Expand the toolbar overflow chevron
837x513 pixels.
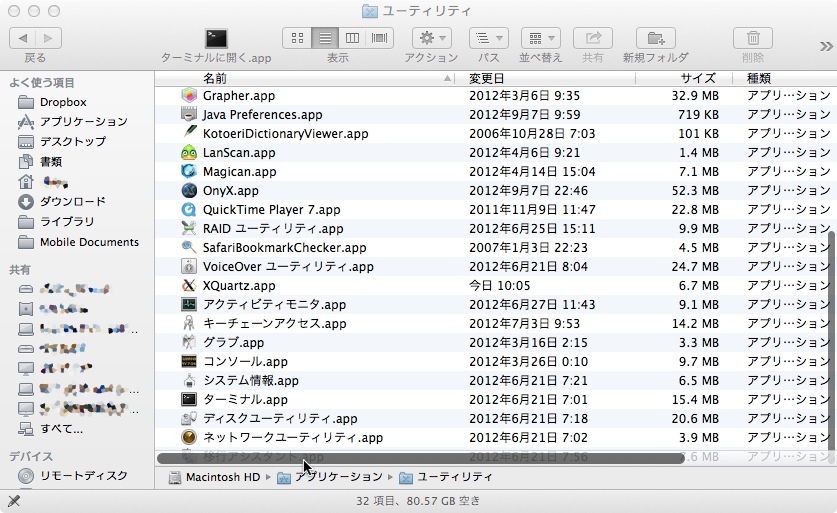tap(826, 46)
